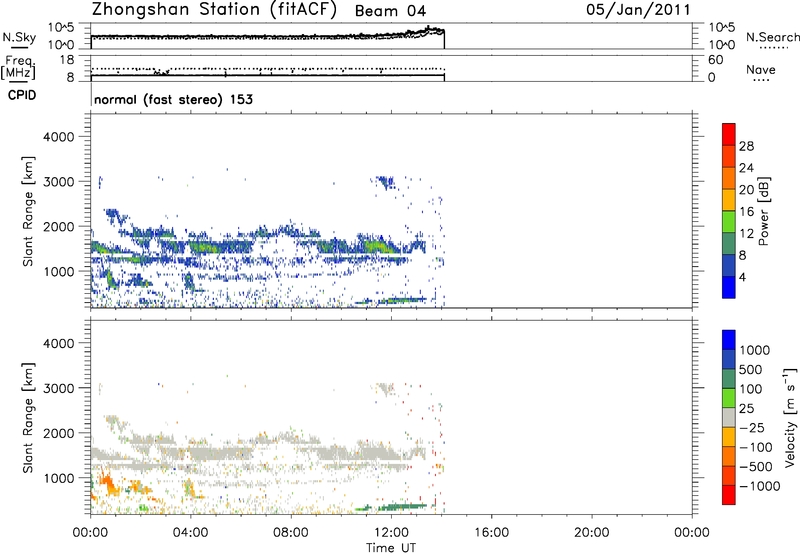Click the "Beam 04" label
The image size is (800, 554).
click(390, 11)
